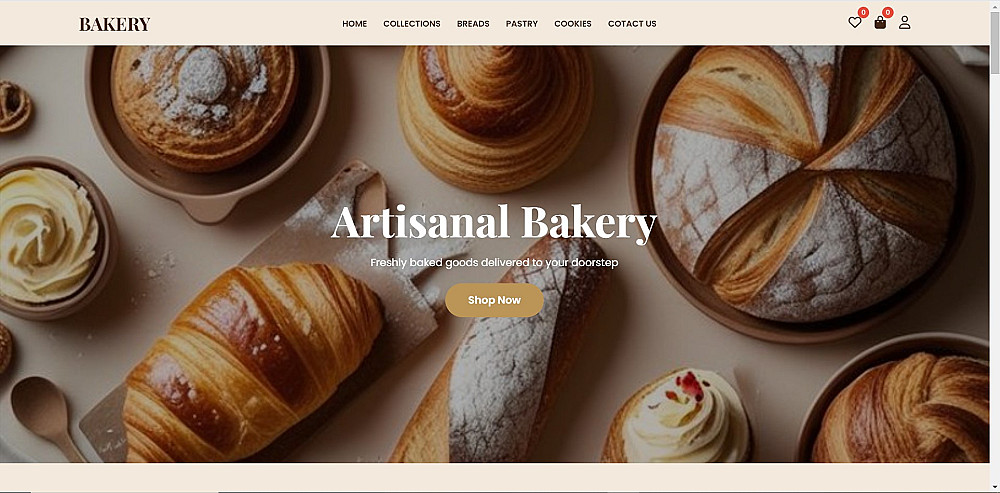
Task: Click the round flour-dusted loaf in hero image
Action: pos(804,183)
